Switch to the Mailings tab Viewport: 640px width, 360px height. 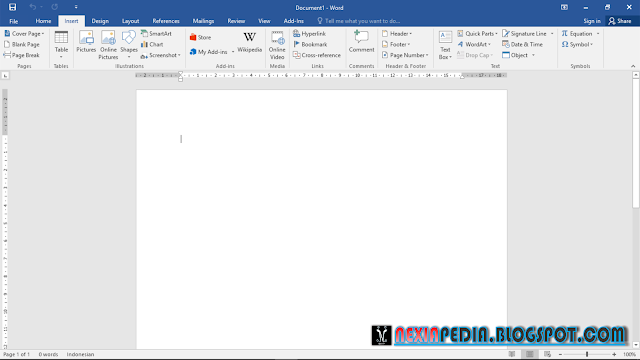point(203,21)
